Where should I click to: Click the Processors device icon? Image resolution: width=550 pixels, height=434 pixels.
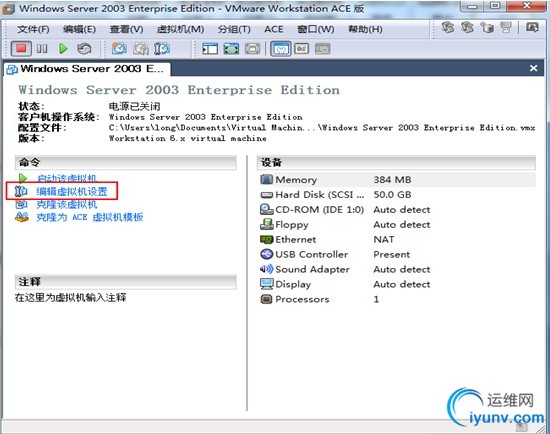tap(267, 299)
